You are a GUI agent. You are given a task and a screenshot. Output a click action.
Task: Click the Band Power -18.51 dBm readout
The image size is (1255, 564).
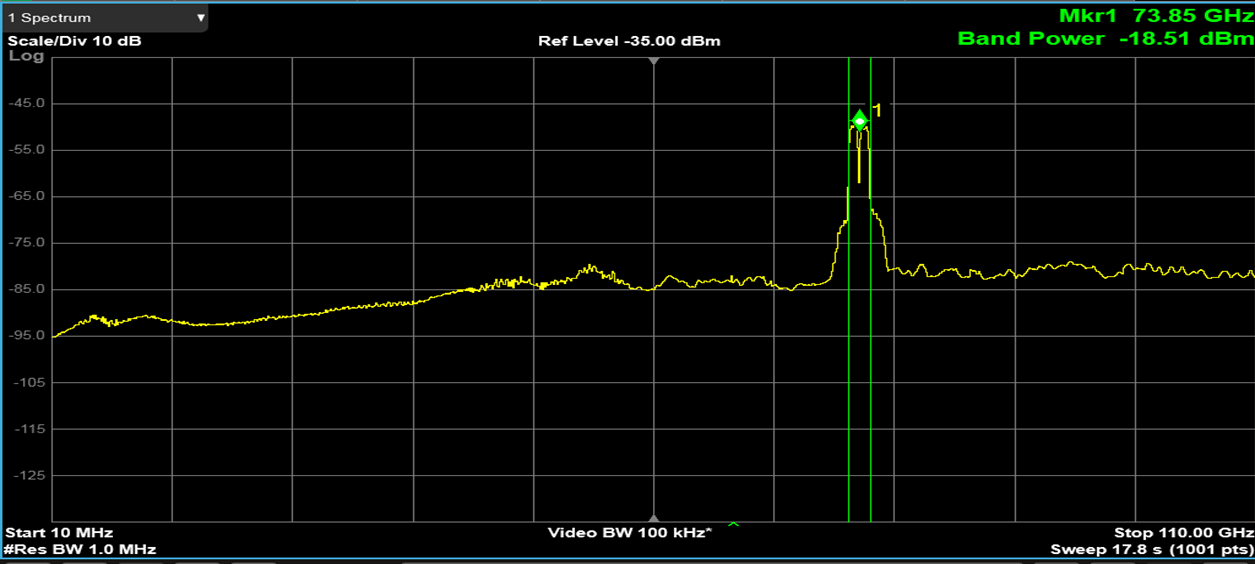pyautogui.click(x=1104, y=39)
